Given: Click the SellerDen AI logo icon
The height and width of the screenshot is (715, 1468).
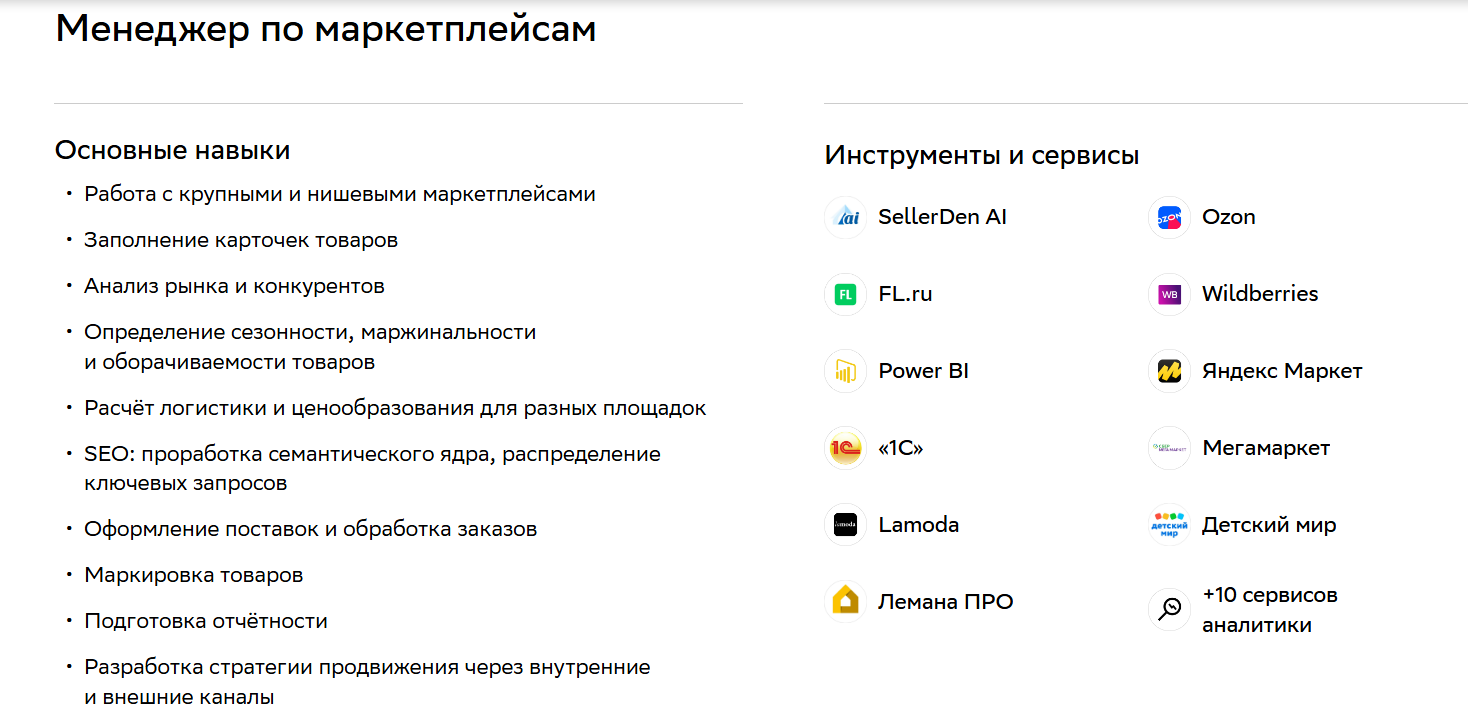Looking at the screenshot, I should coord(845,217).
